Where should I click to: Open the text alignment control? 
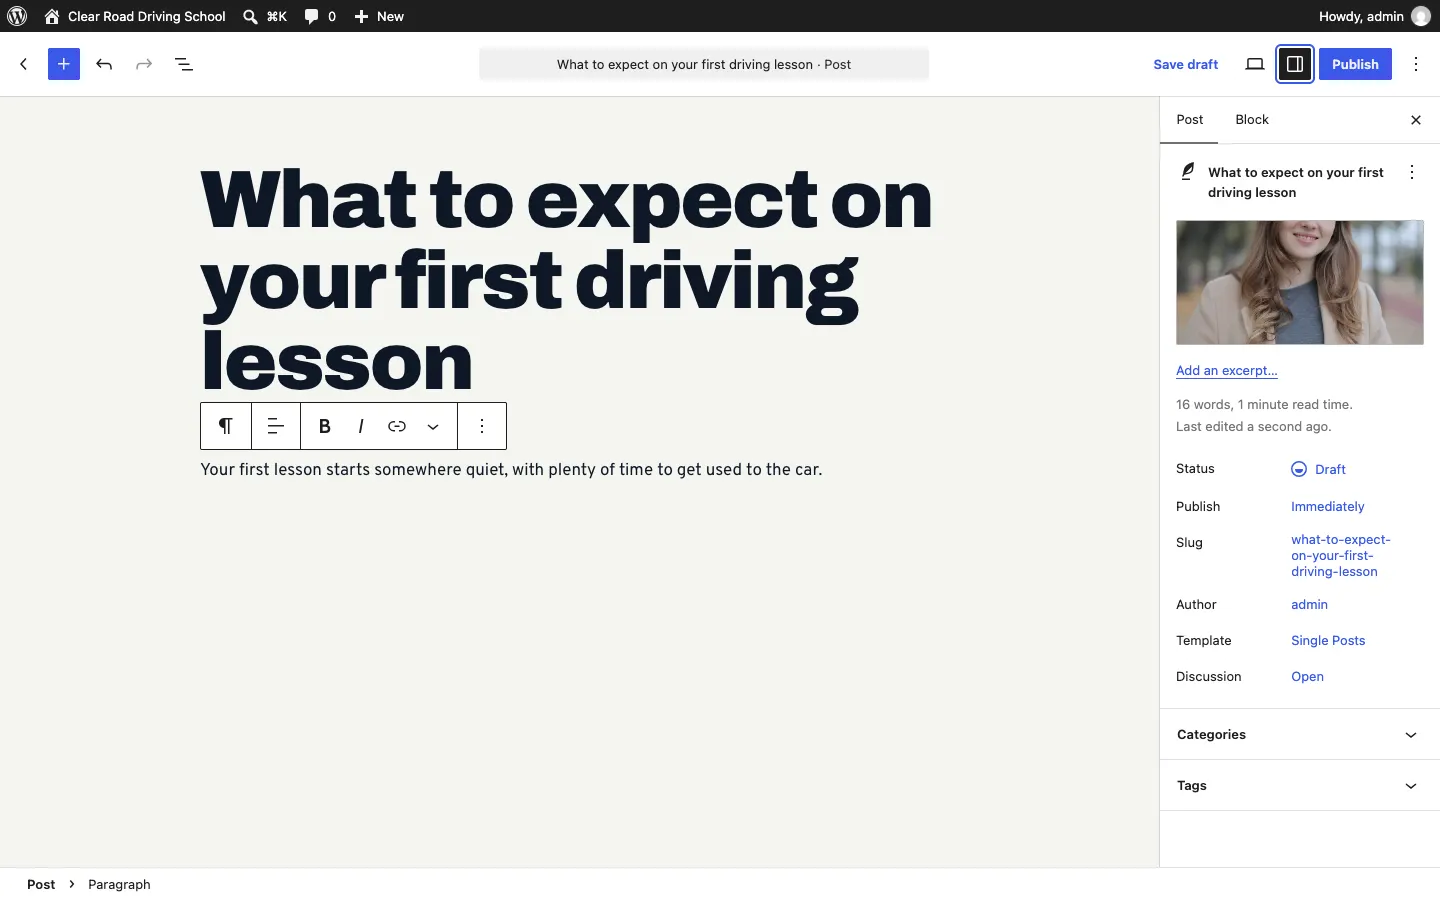pyautogui.click(x=276, y=426)
